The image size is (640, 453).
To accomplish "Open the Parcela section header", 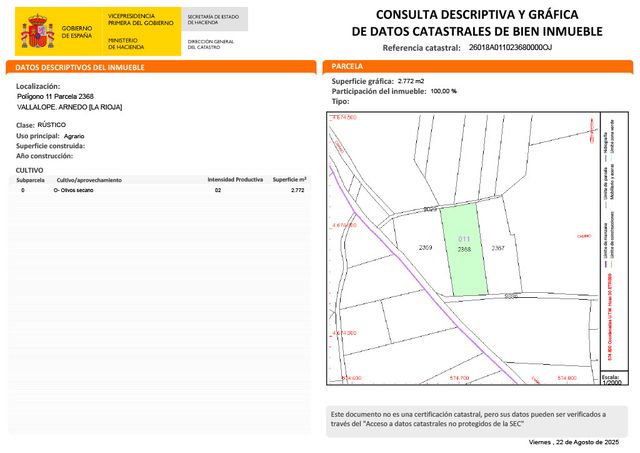I will [x=348, y=66].
